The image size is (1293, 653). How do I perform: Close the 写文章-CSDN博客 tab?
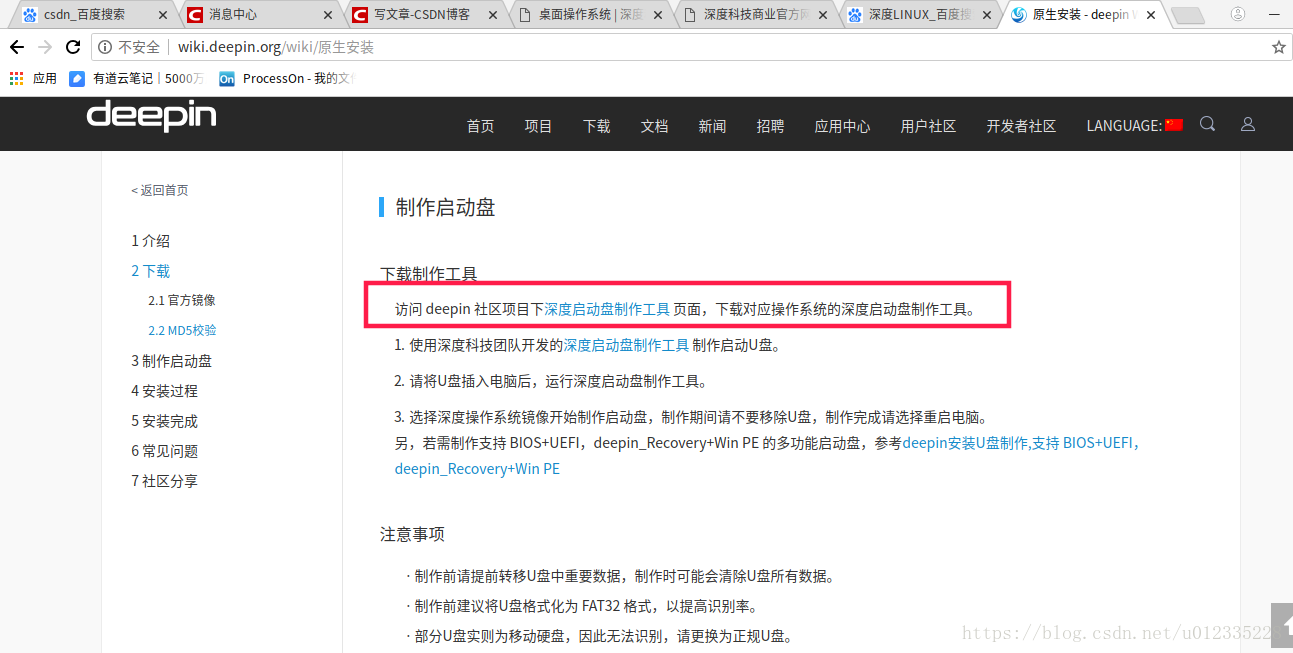[x=493, y=15]
